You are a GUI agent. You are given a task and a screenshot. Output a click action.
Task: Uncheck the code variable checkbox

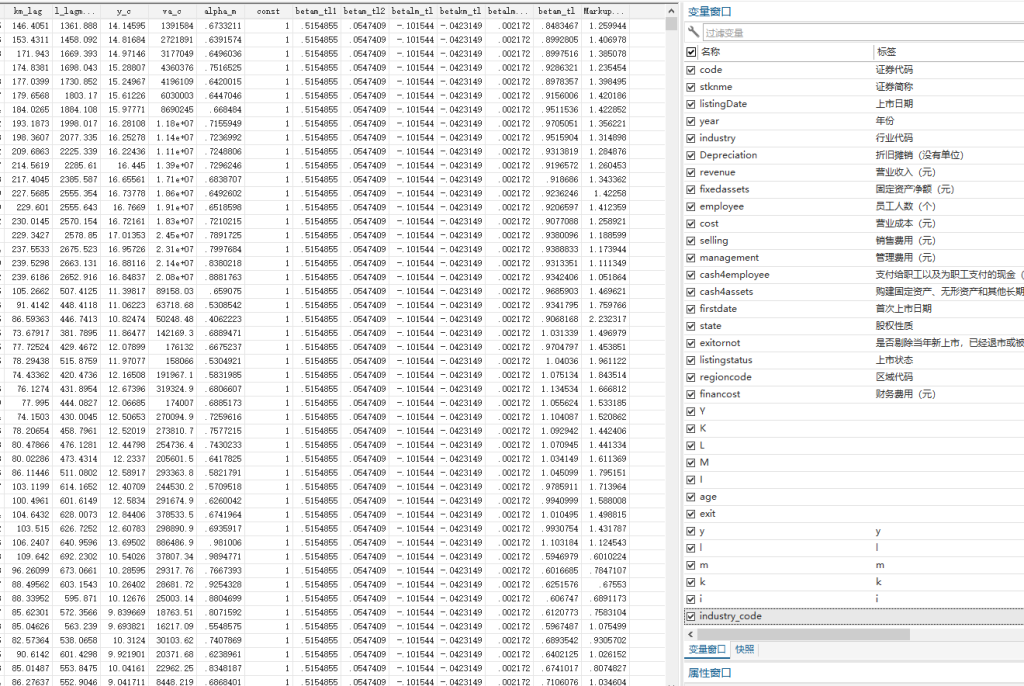[x=691, y=70]
